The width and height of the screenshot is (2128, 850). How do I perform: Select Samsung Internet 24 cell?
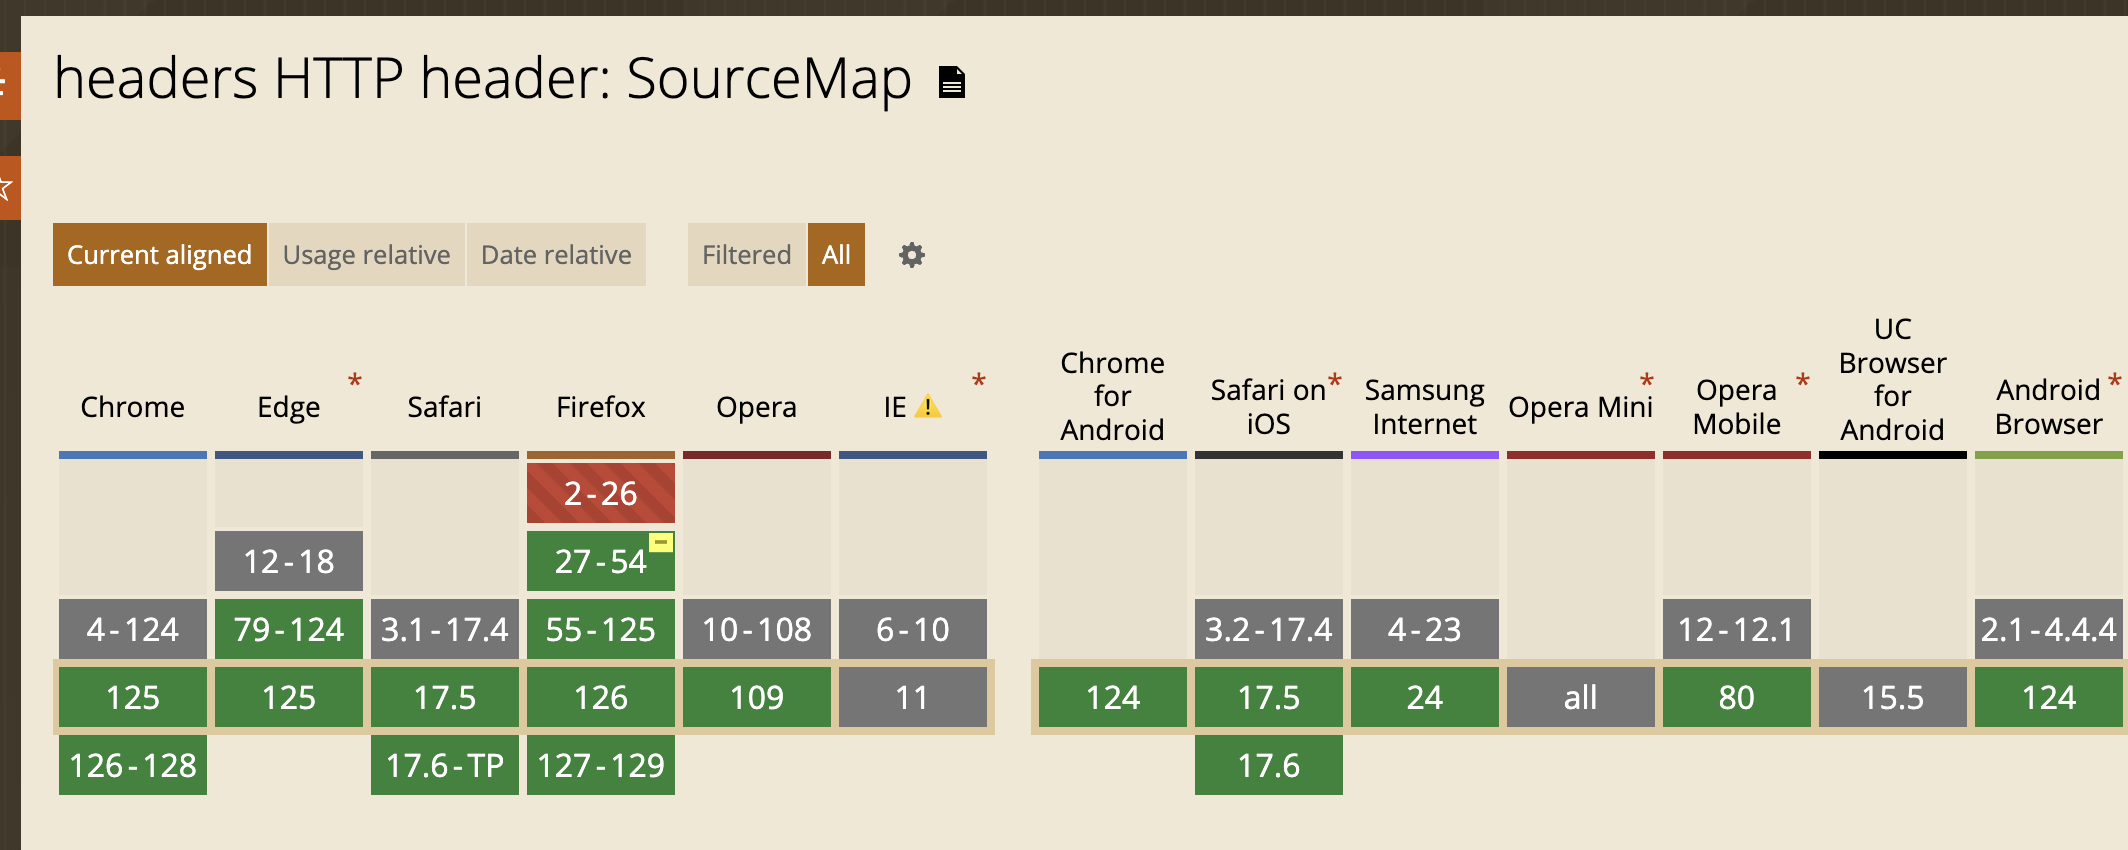click(1425, 697)
